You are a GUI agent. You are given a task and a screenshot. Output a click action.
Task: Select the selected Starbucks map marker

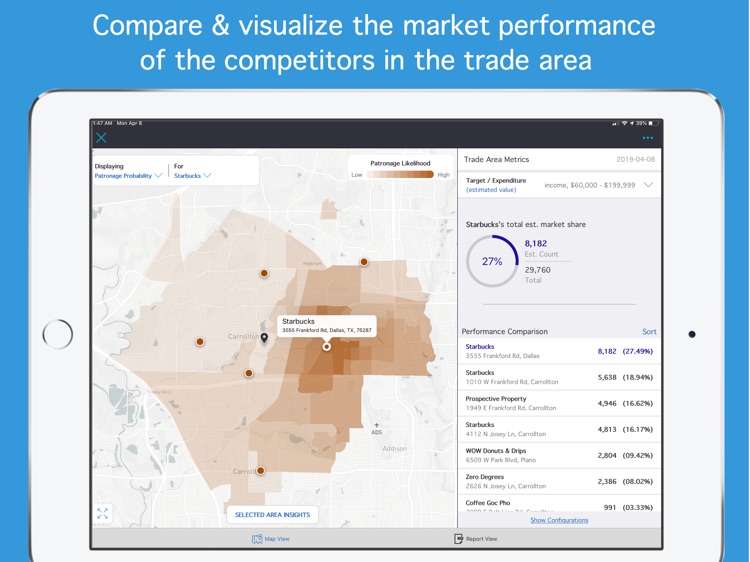click(x=327, y=346)
